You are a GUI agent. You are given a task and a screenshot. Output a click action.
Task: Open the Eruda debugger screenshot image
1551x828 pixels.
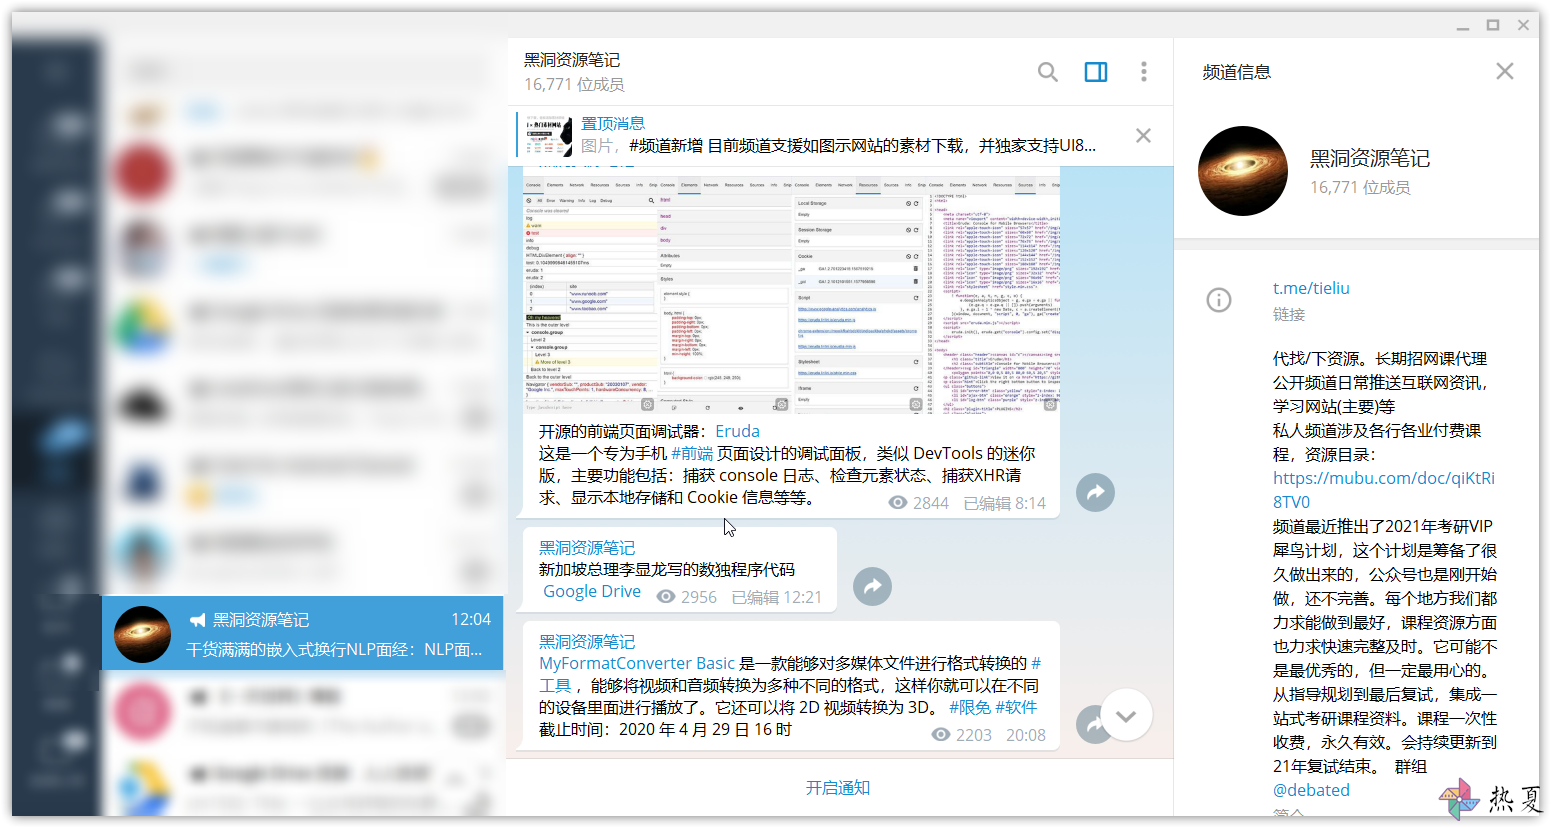(x=791, y=289)
